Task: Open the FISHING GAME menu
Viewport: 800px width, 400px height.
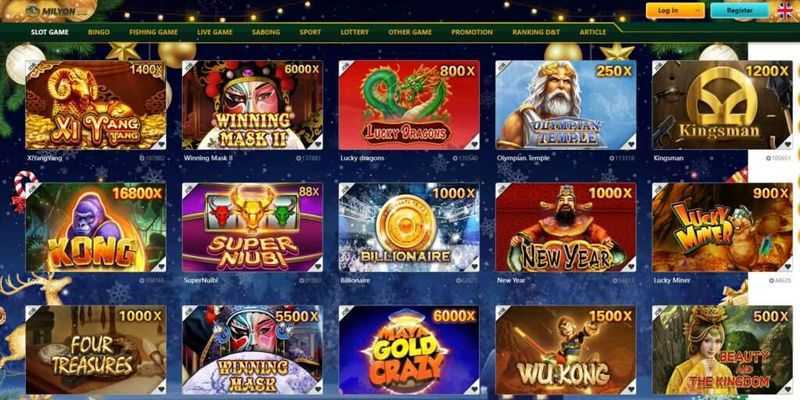Action: pyautogui.click(x=154, y=32)
